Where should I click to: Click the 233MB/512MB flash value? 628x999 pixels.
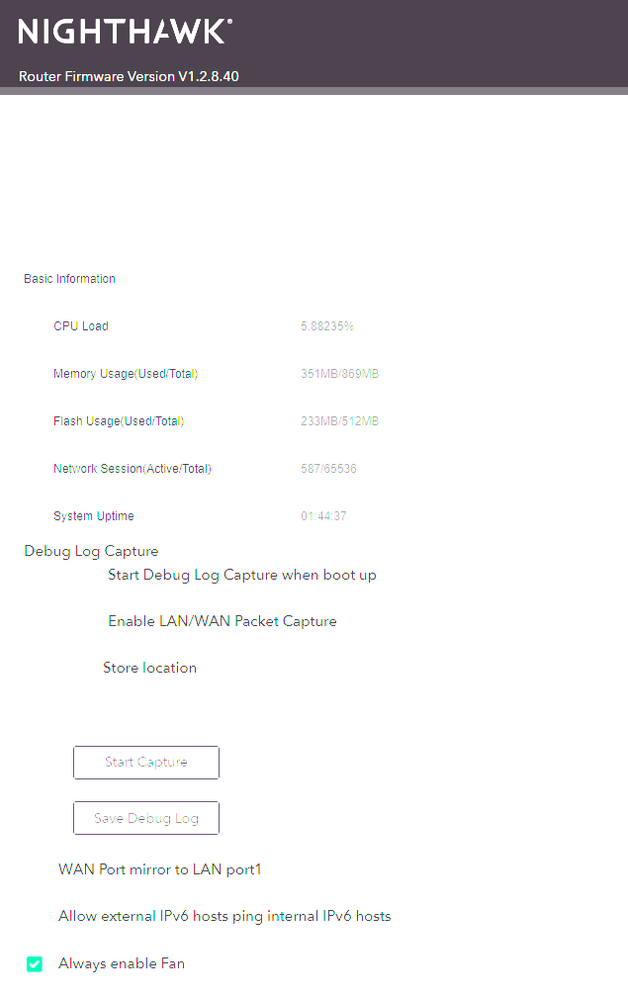[x=340, y=421]
